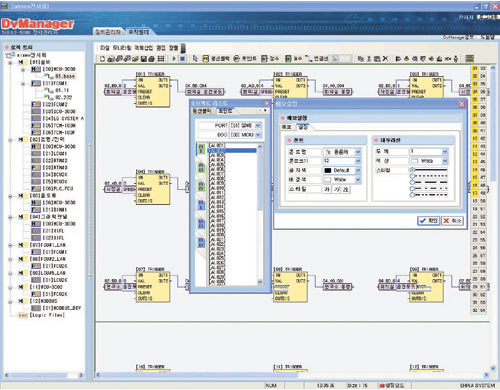This screenshot has width=500, height=390.
Task: Open the font size dropdown showing 12
Action: pos(358,161)
